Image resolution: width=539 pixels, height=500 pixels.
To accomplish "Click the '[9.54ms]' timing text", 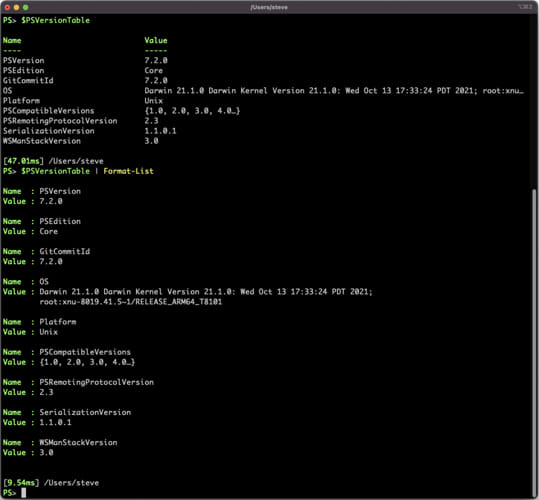I will tap(21, 483).
